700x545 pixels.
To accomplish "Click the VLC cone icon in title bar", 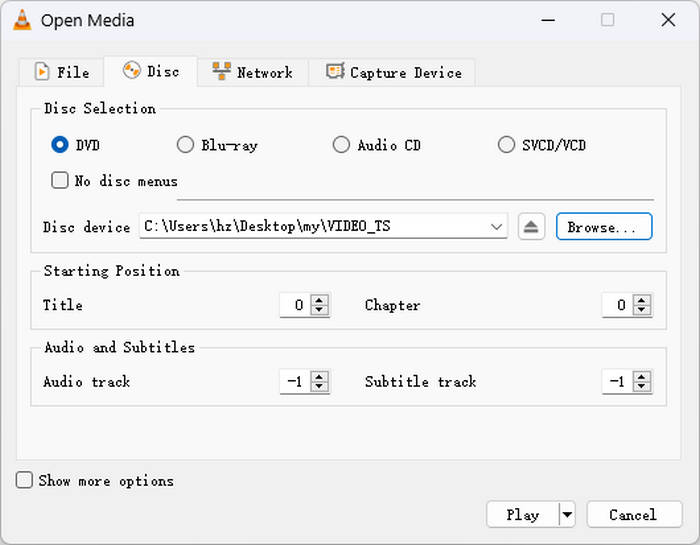I will (22, 20).
